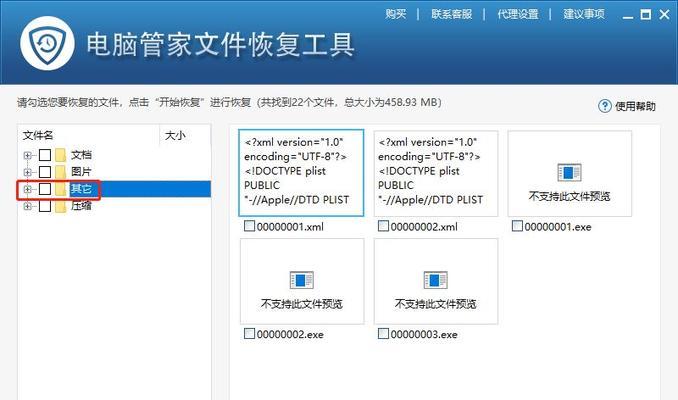
Task: Expand the 压缩 tree node
Action: (28, 206)
